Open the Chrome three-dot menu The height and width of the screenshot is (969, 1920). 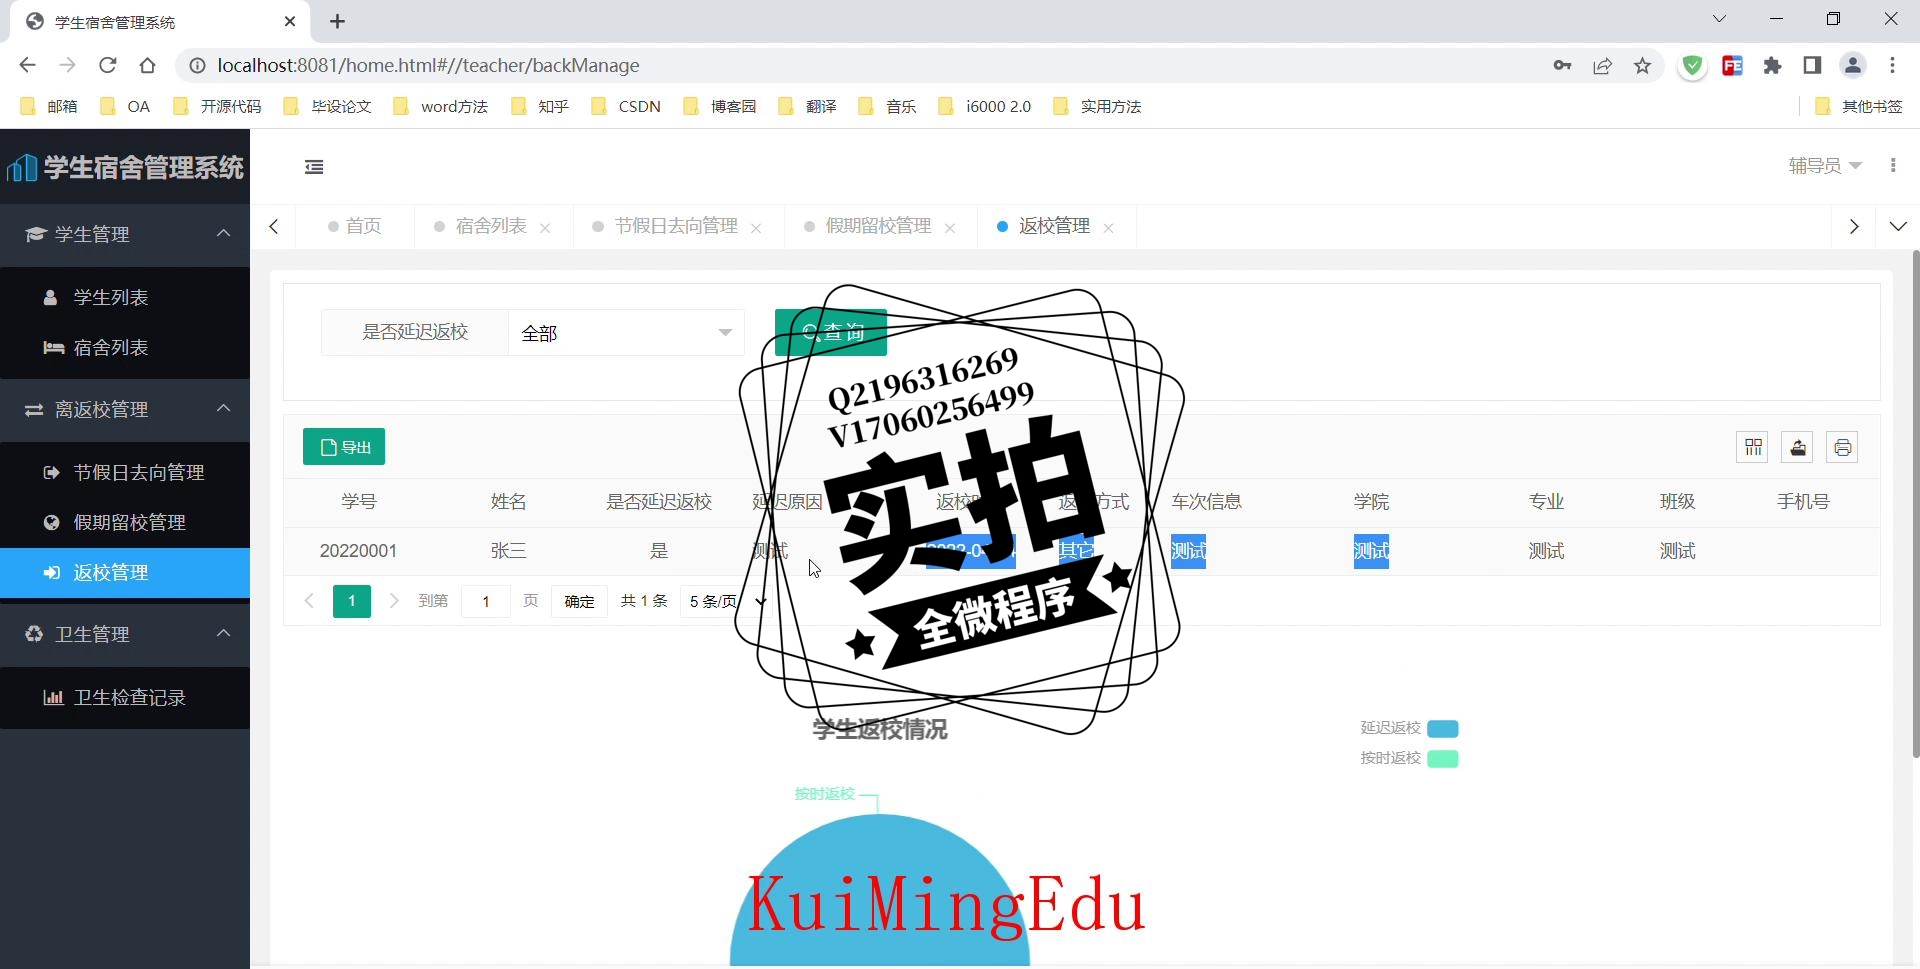point(1893,66)
